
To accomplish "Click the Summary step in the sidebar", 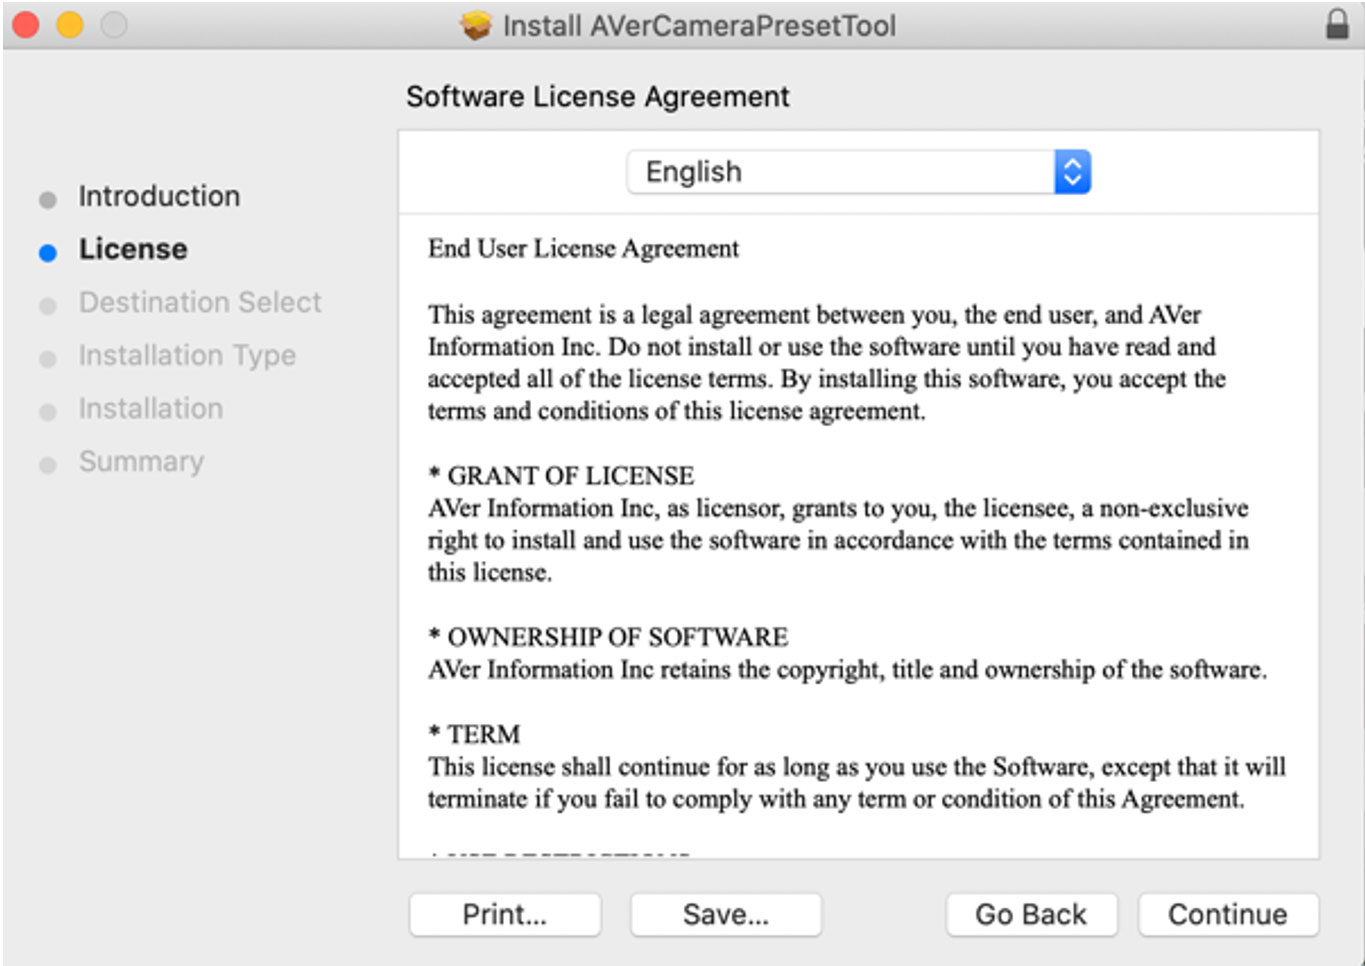I will [141, 461].
